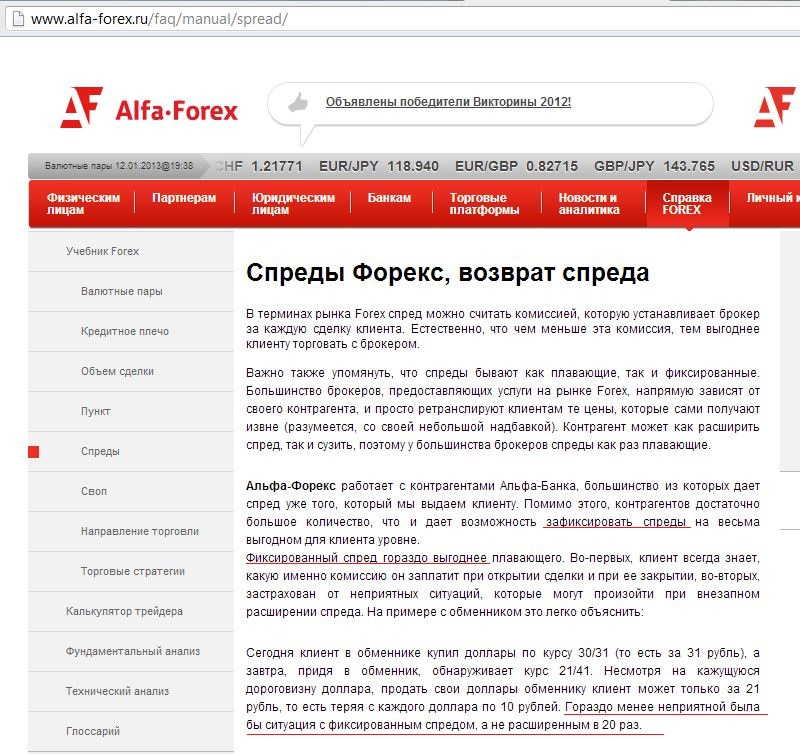Image resolution: width=800 pixels, height=754 pixels.
Task: Select the Справка FOREX tab
Action: pyautogui.click(x=687, y=204)
